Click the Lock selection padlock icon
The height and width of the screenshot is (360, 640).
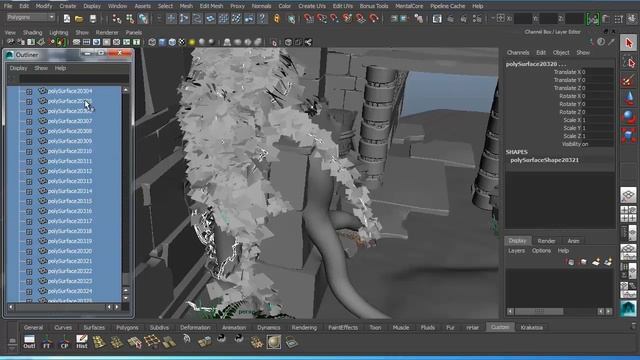point(277,18)
